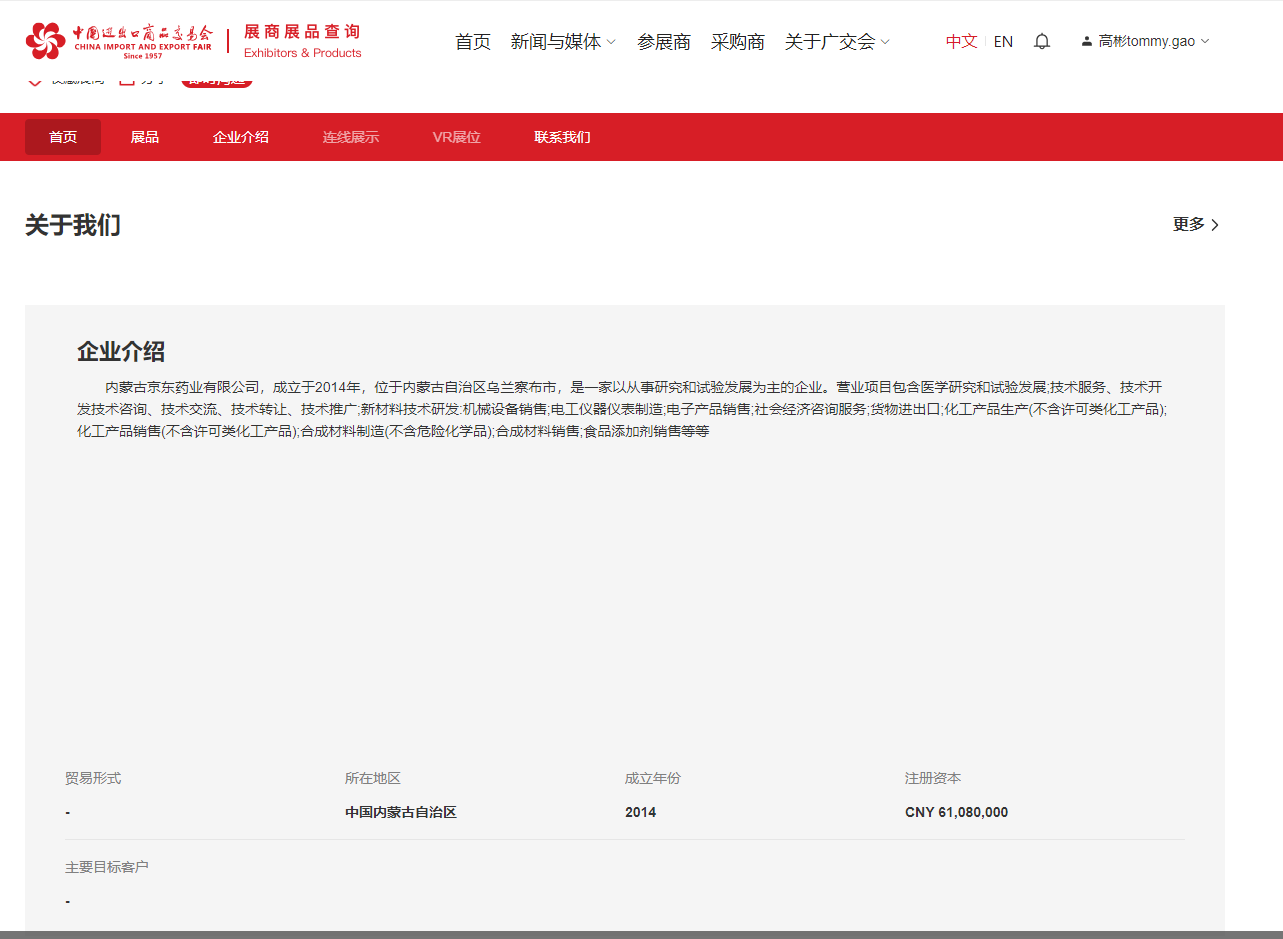Click the 贸易形式 label
Viewport: 1283px width, 939px height.
[93, 778]
